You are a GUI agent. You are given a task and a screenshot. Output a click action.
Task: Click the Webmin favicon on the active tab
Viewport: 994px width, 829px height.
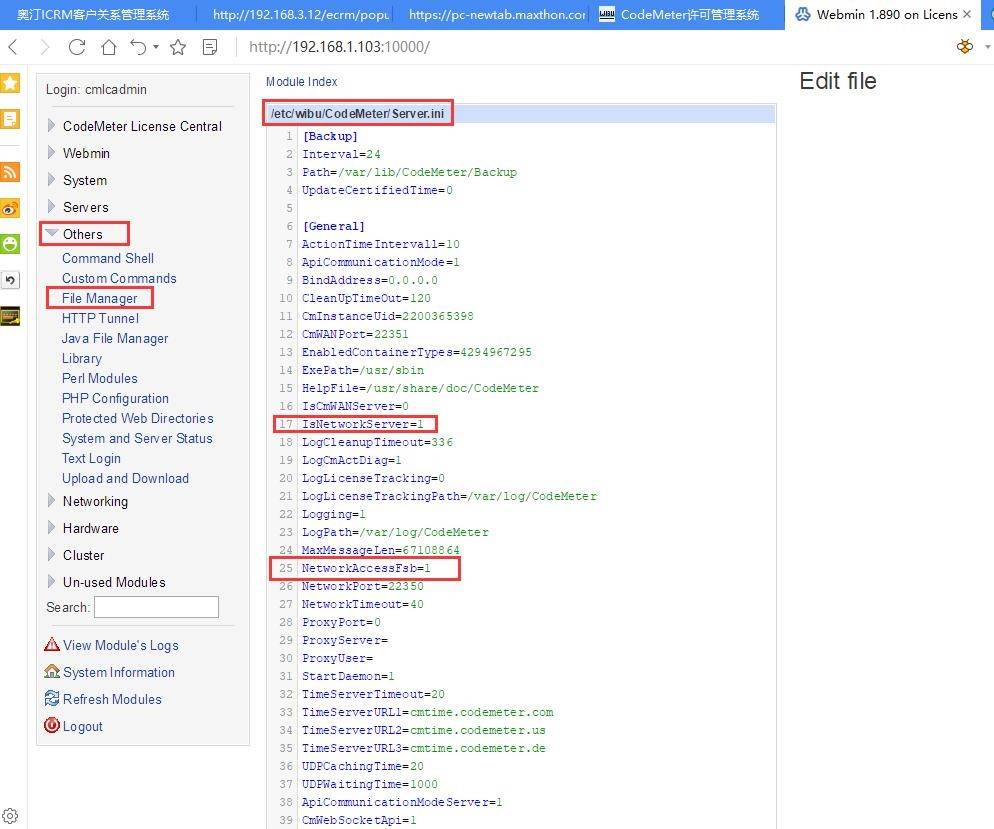coord(803,14)
